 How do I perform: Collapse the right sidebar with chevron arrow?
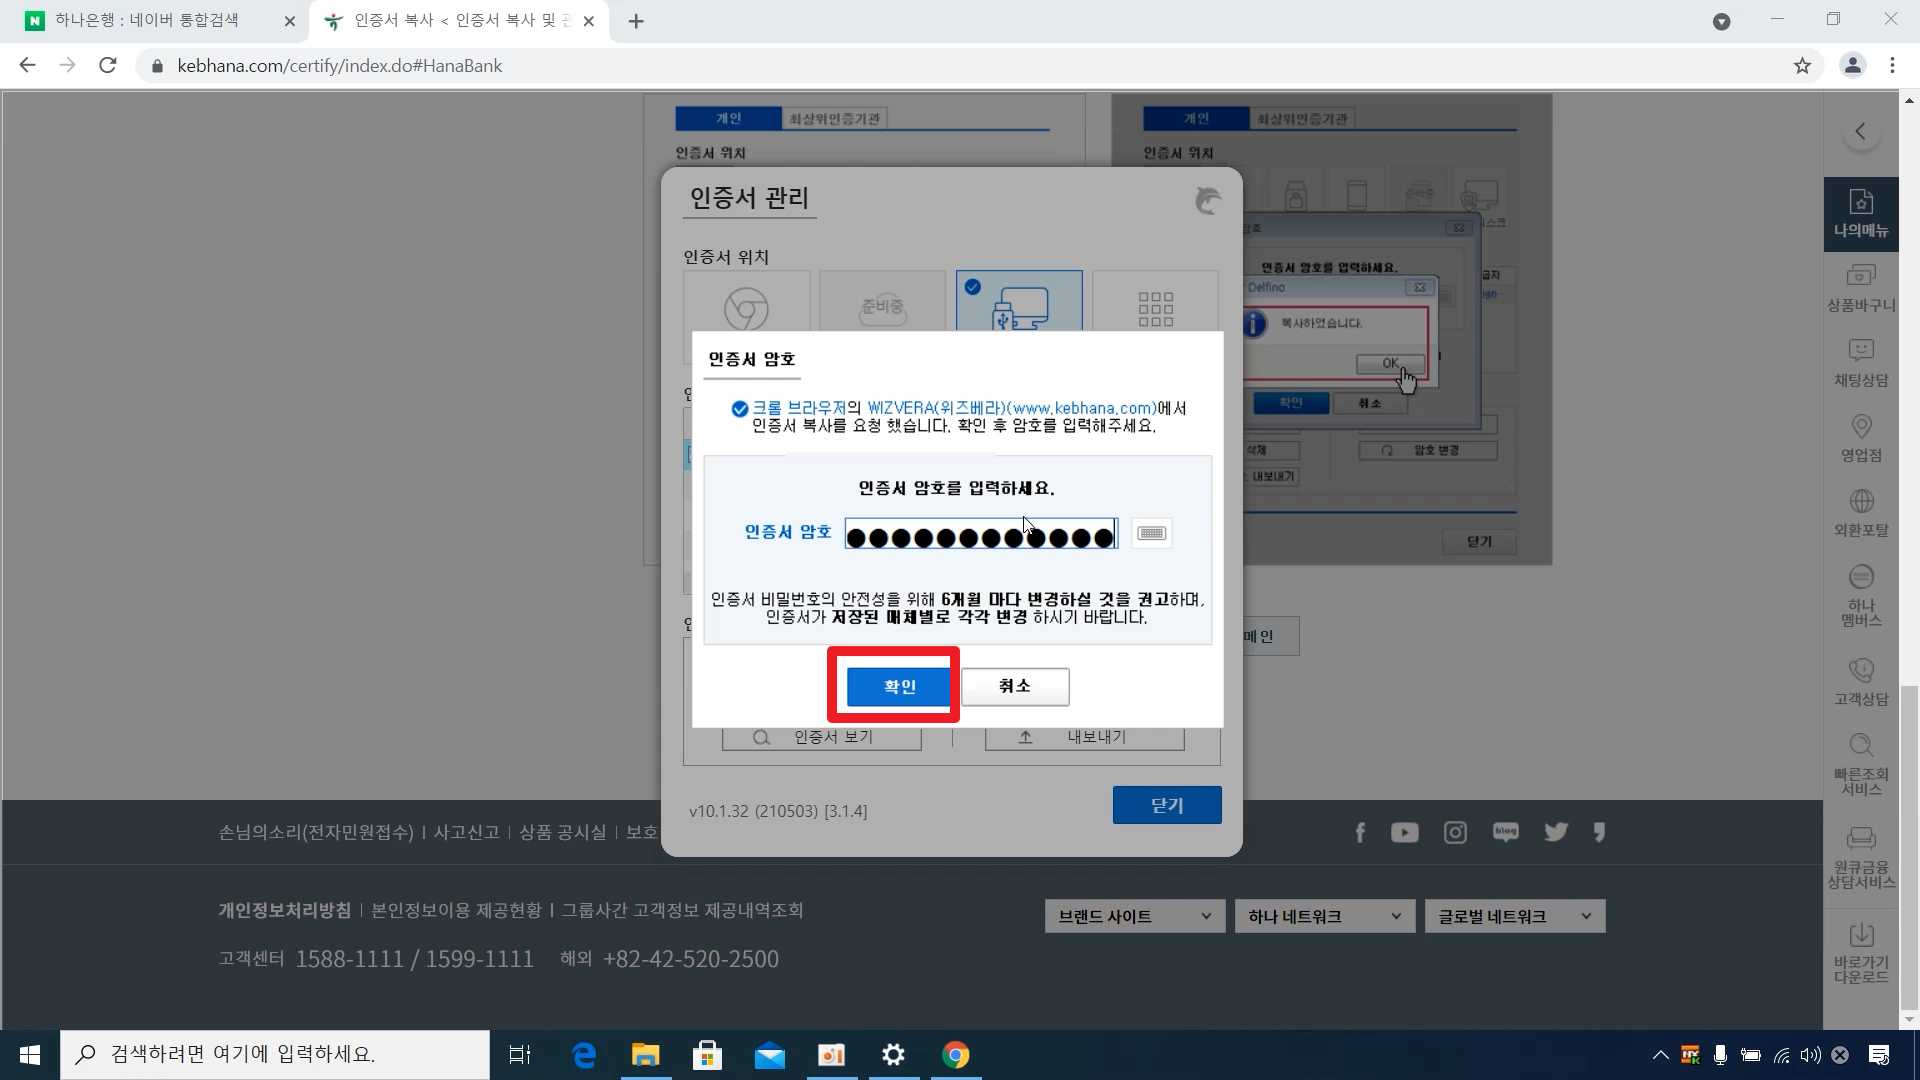coord(1860,131)
